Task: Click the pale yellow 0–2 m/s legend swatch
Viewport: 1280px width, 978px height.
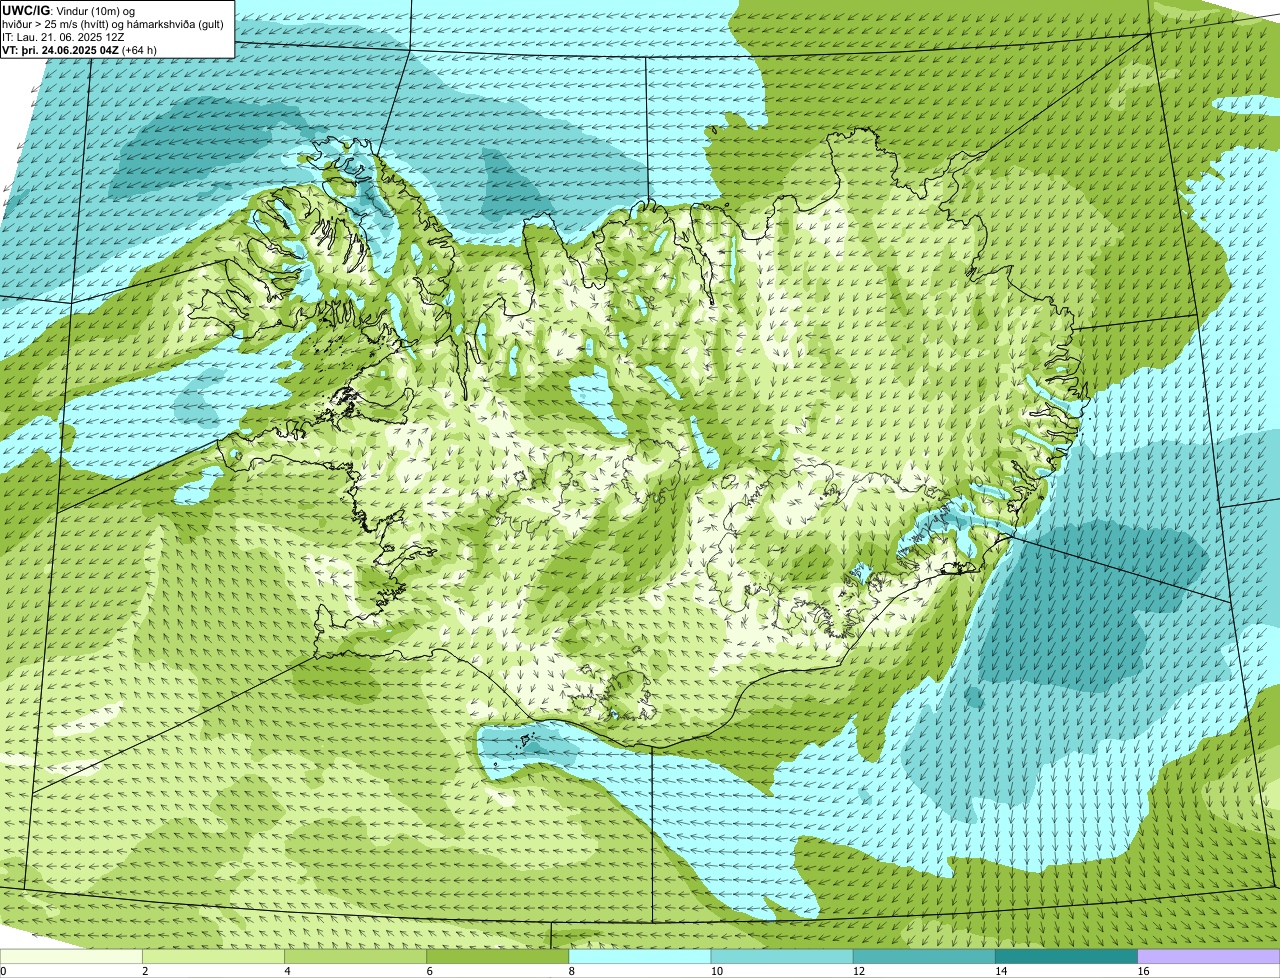Action: click(71, 956)
